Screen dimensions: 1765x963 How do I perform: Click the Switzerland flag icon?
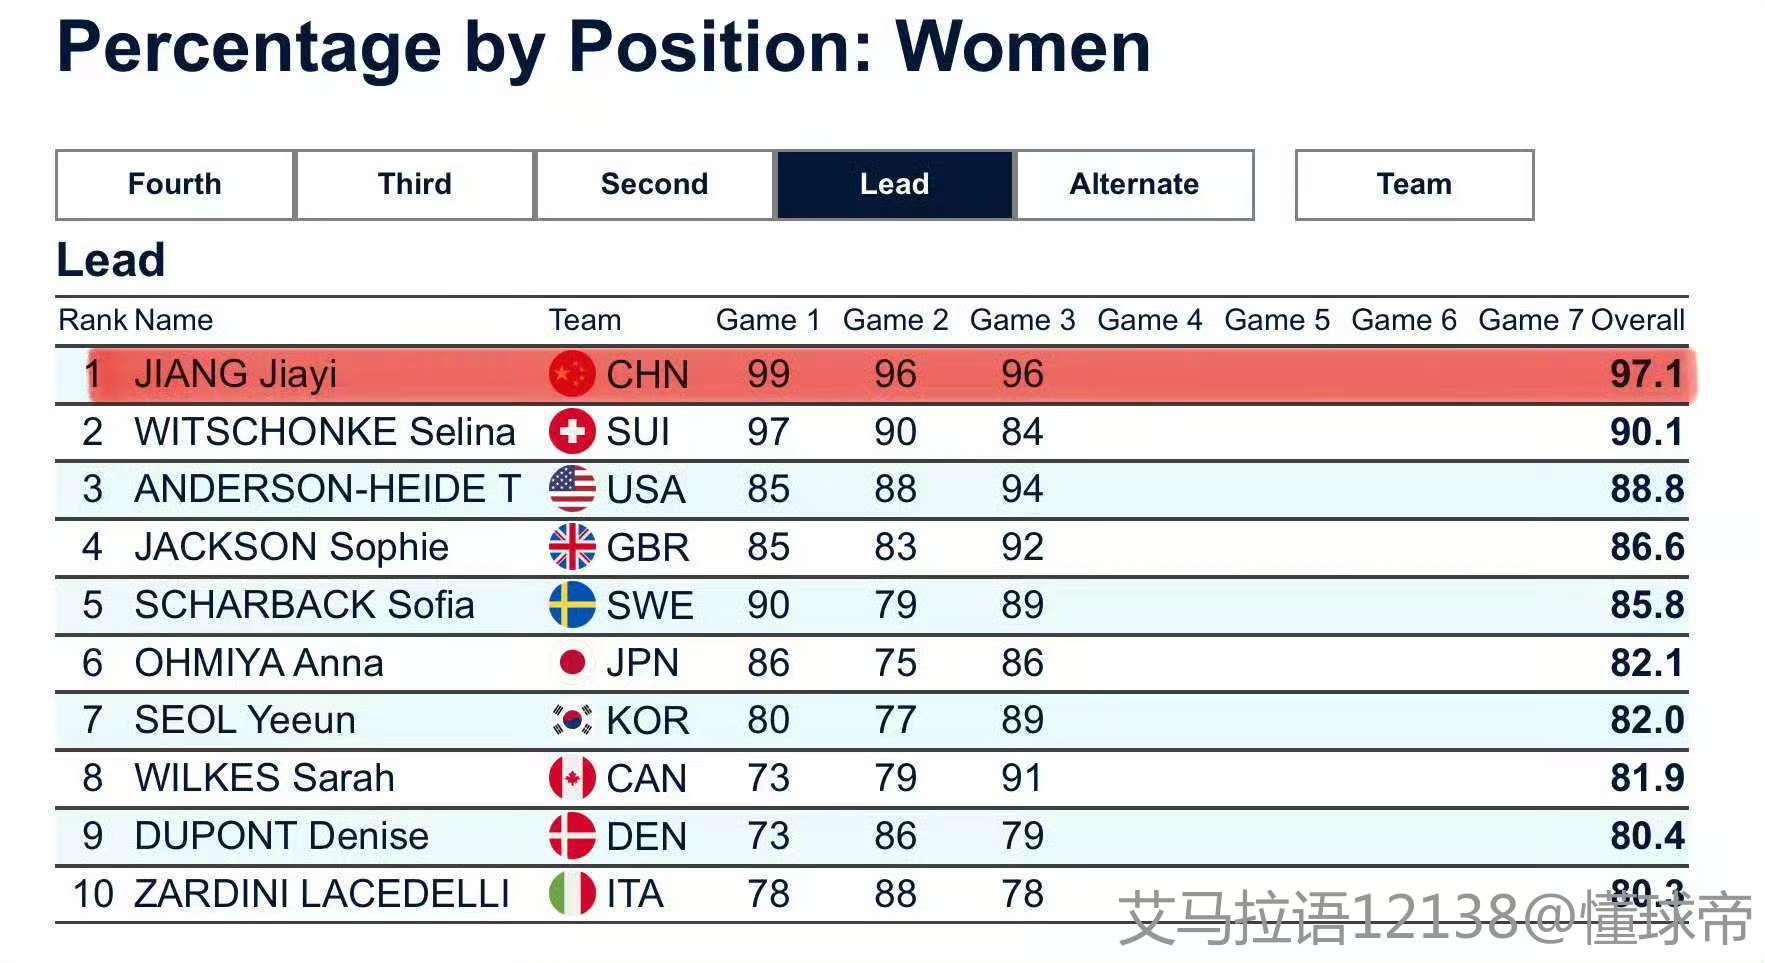(572, 432)
